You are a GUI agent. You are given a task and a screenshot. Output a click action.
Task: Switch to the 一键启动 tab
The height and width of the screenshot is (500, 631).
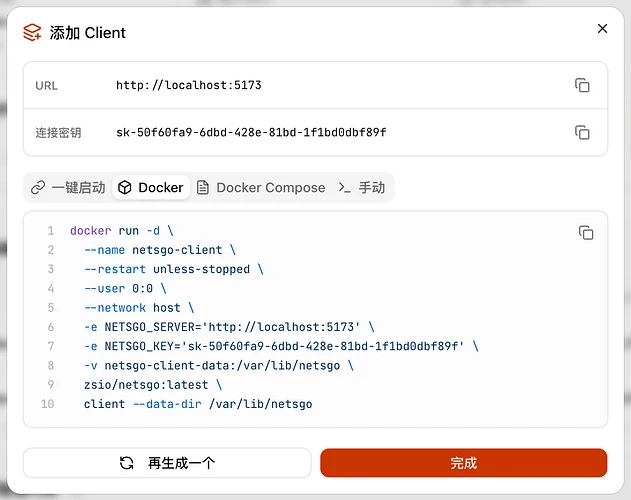tap(68, 188)
